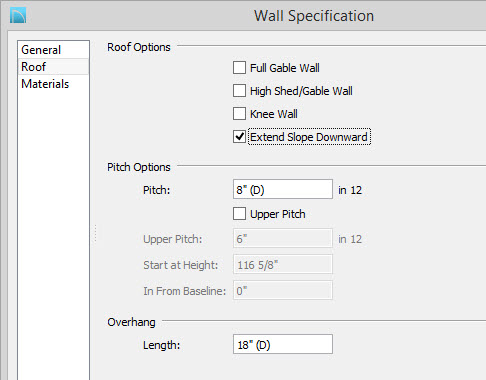The height and width of the screenshot is (380, 486).
Task: Check the High Shed/Gable Wall option
Action: (x=239, y=91)
